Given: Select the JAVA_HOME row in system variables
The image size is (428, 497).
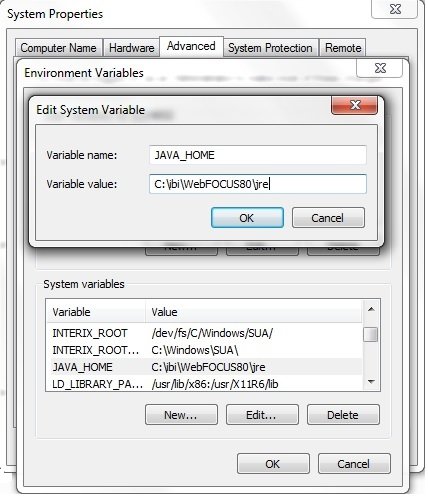Looking at the screenshot, I should tap(204, 367).
